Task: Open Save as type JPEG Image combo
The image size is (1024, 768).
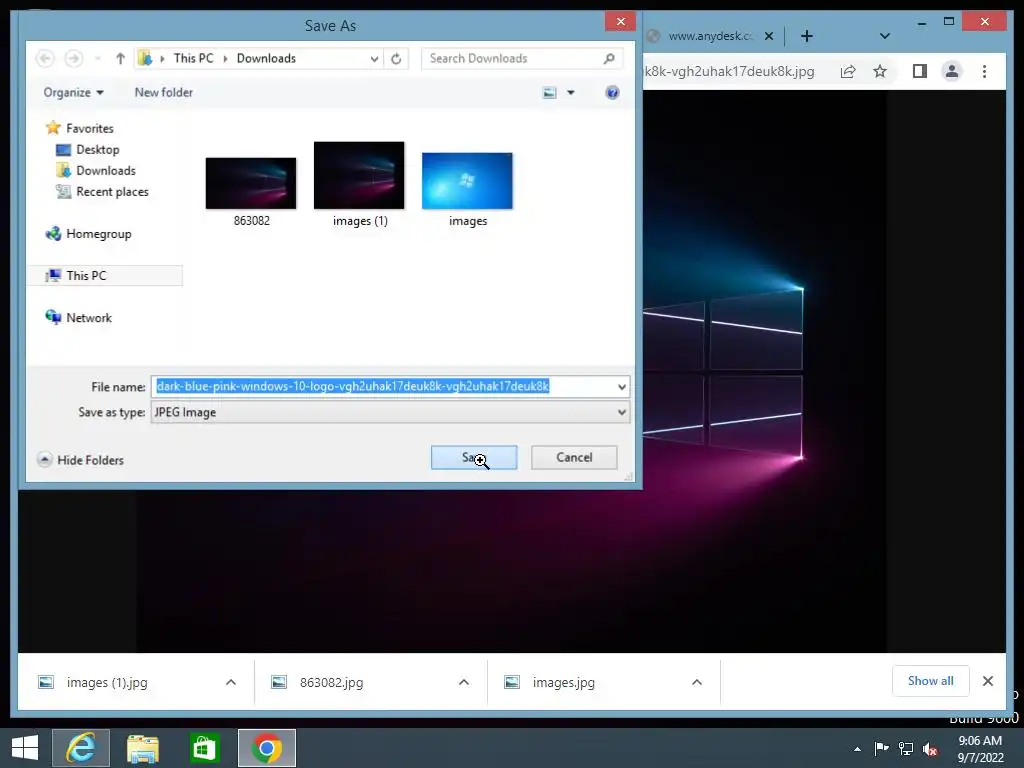Action: tap(391, 412)
